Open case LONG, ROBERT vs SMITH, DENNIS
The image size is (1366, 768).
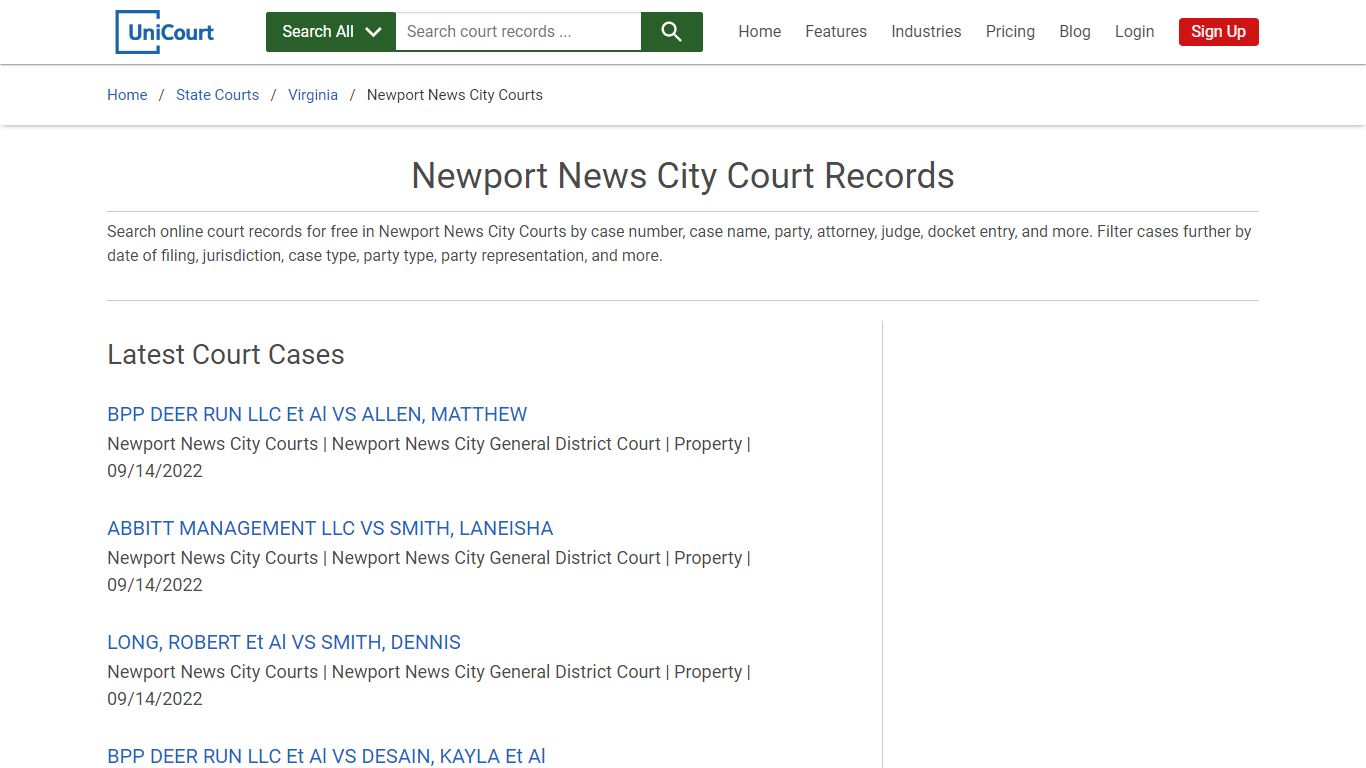click(284, 642)
